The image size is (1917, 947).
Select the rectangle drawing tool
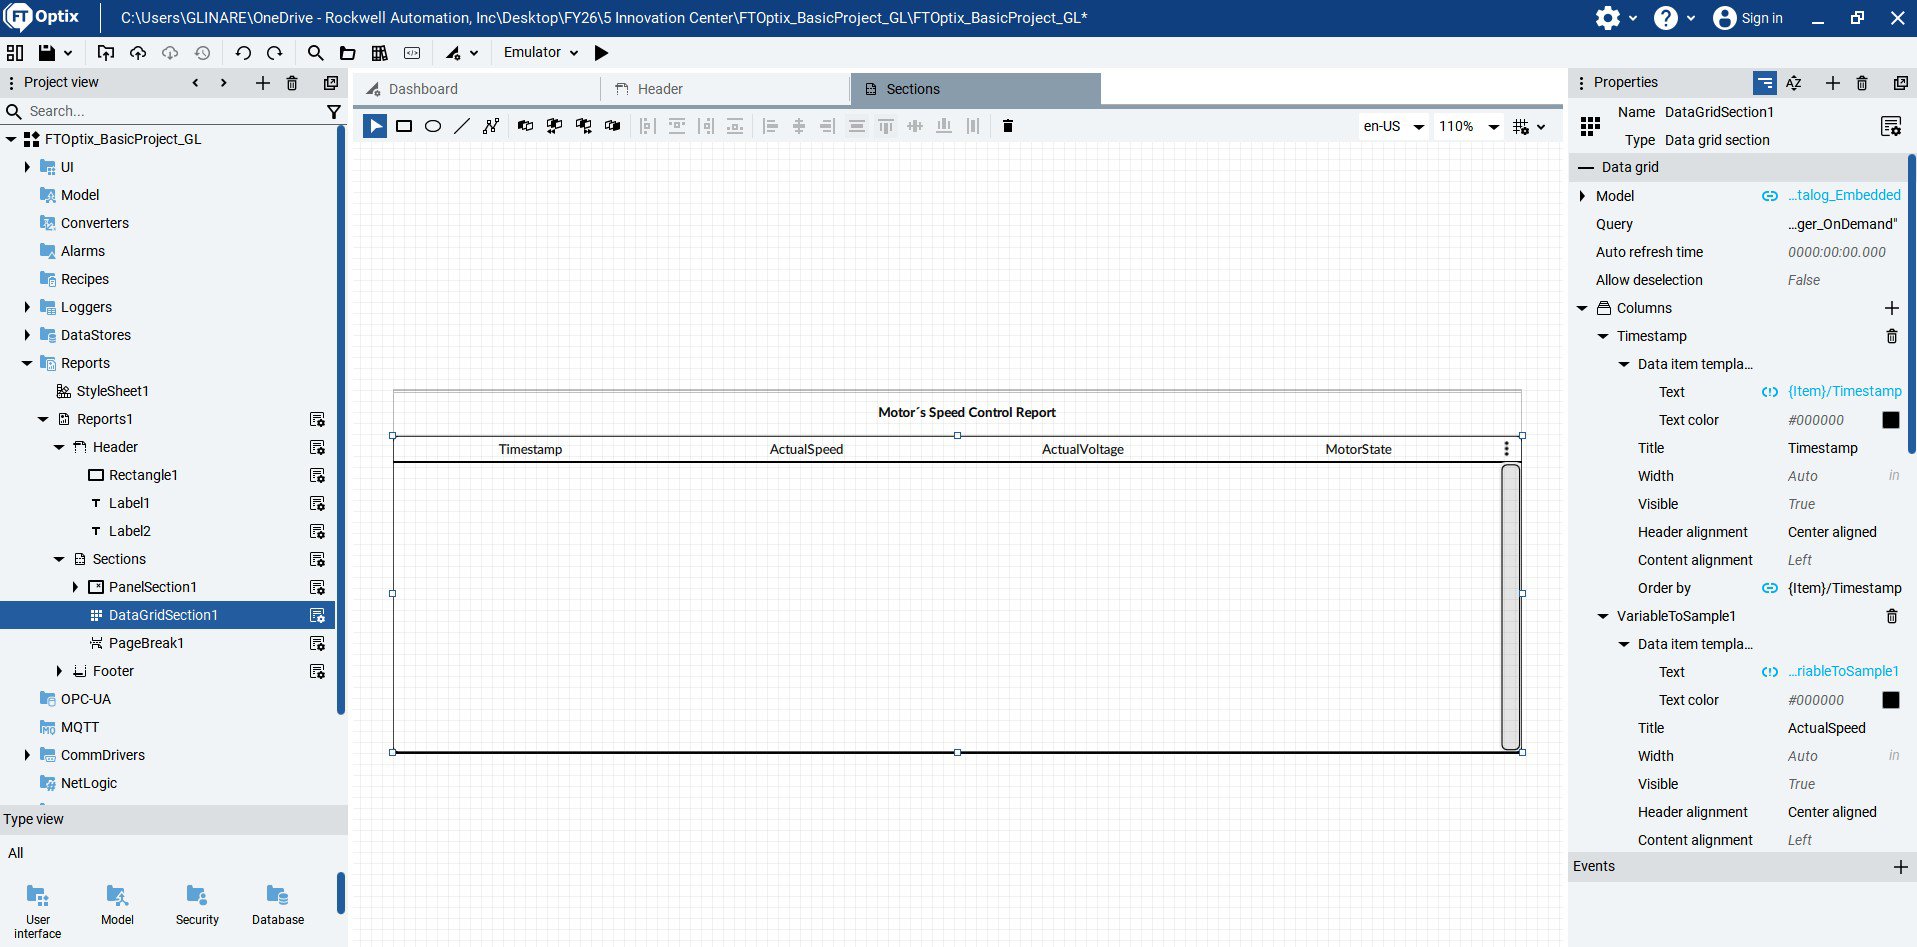[404, 126]
